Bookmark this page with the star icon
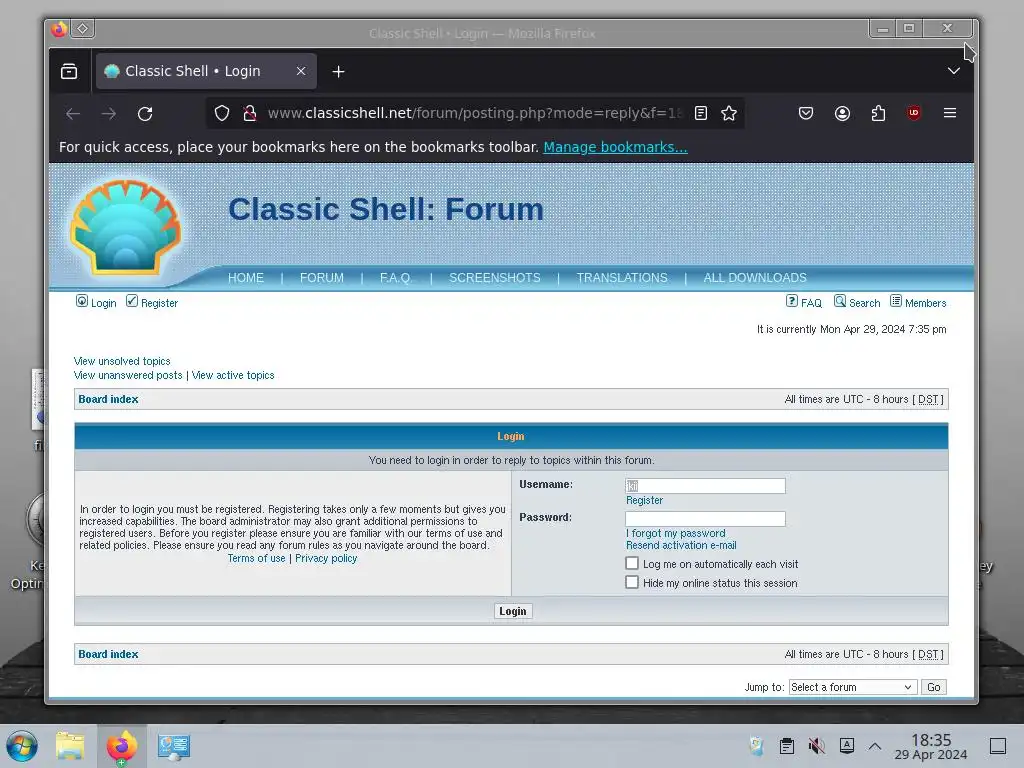The height and width of the screenshot is (768, 1024). coord(729,114)
